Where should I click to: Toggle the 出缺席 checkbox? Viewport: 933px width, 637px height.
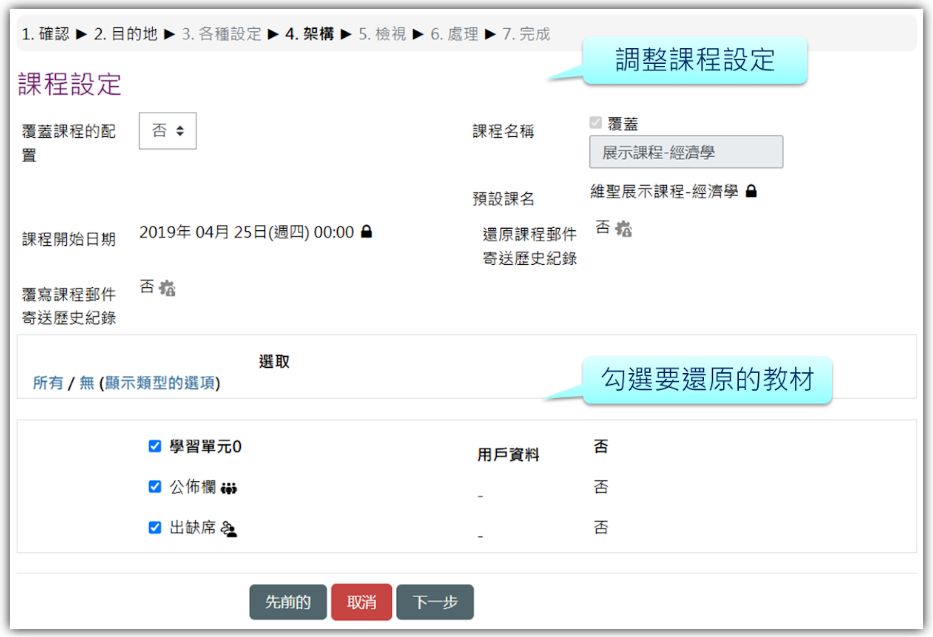pos(155,528)
